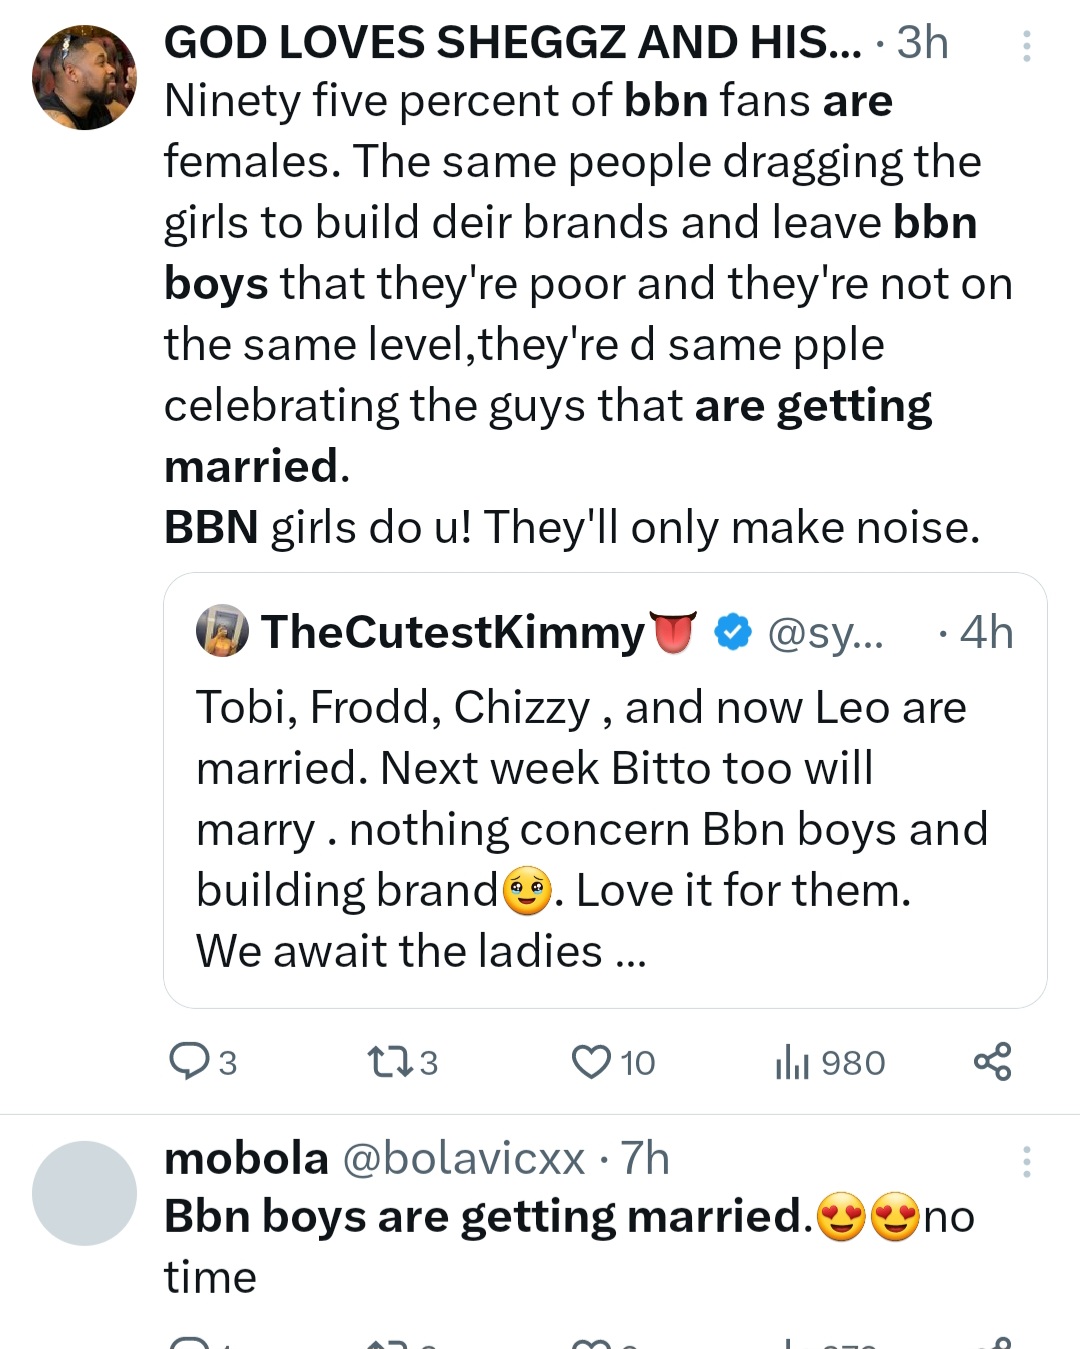Open TheCutestKimmy's verified badge
The image size is (1080, 1349).
tap(734, 632)
